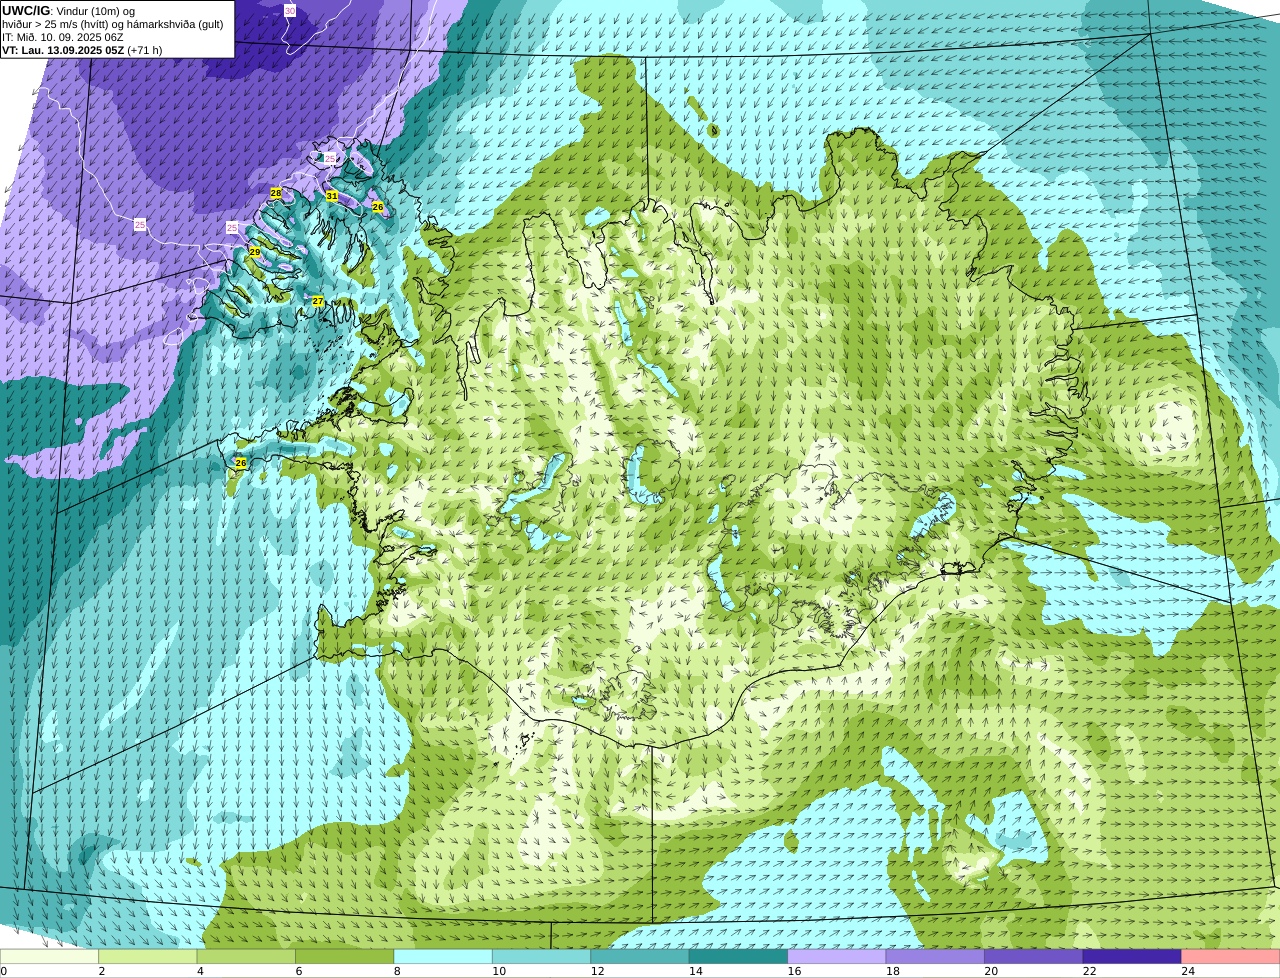Click the white contour label 30 at top

[290, 11]
